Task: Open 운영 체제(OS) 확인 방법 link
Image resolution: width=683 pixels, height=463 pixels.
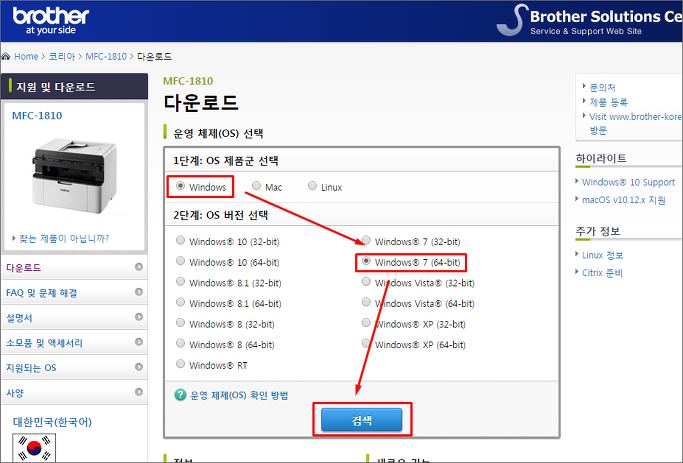Action: [x=239, y=395]
